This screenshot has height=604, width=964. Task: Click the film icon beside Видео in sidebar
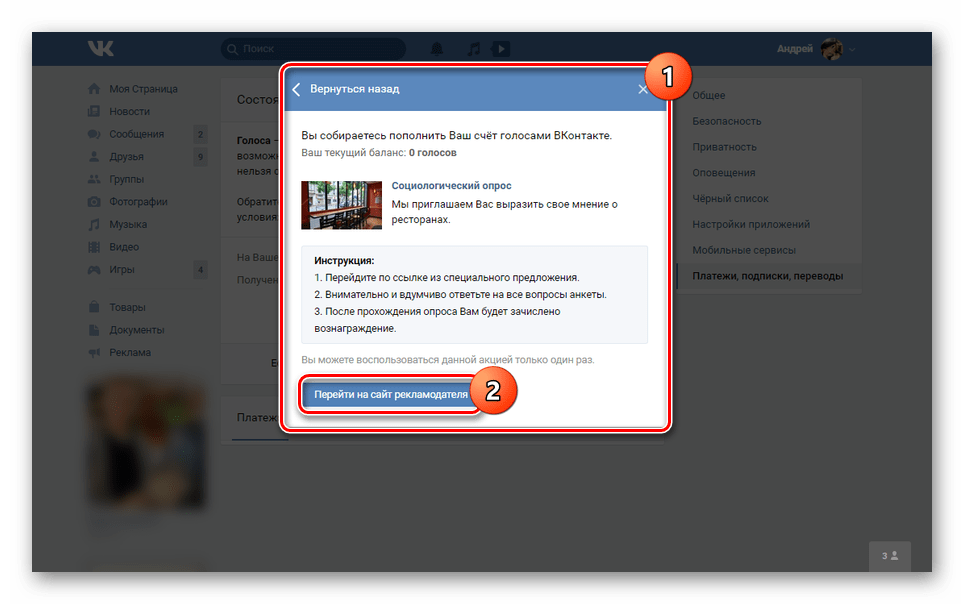(x=94, y=247)
